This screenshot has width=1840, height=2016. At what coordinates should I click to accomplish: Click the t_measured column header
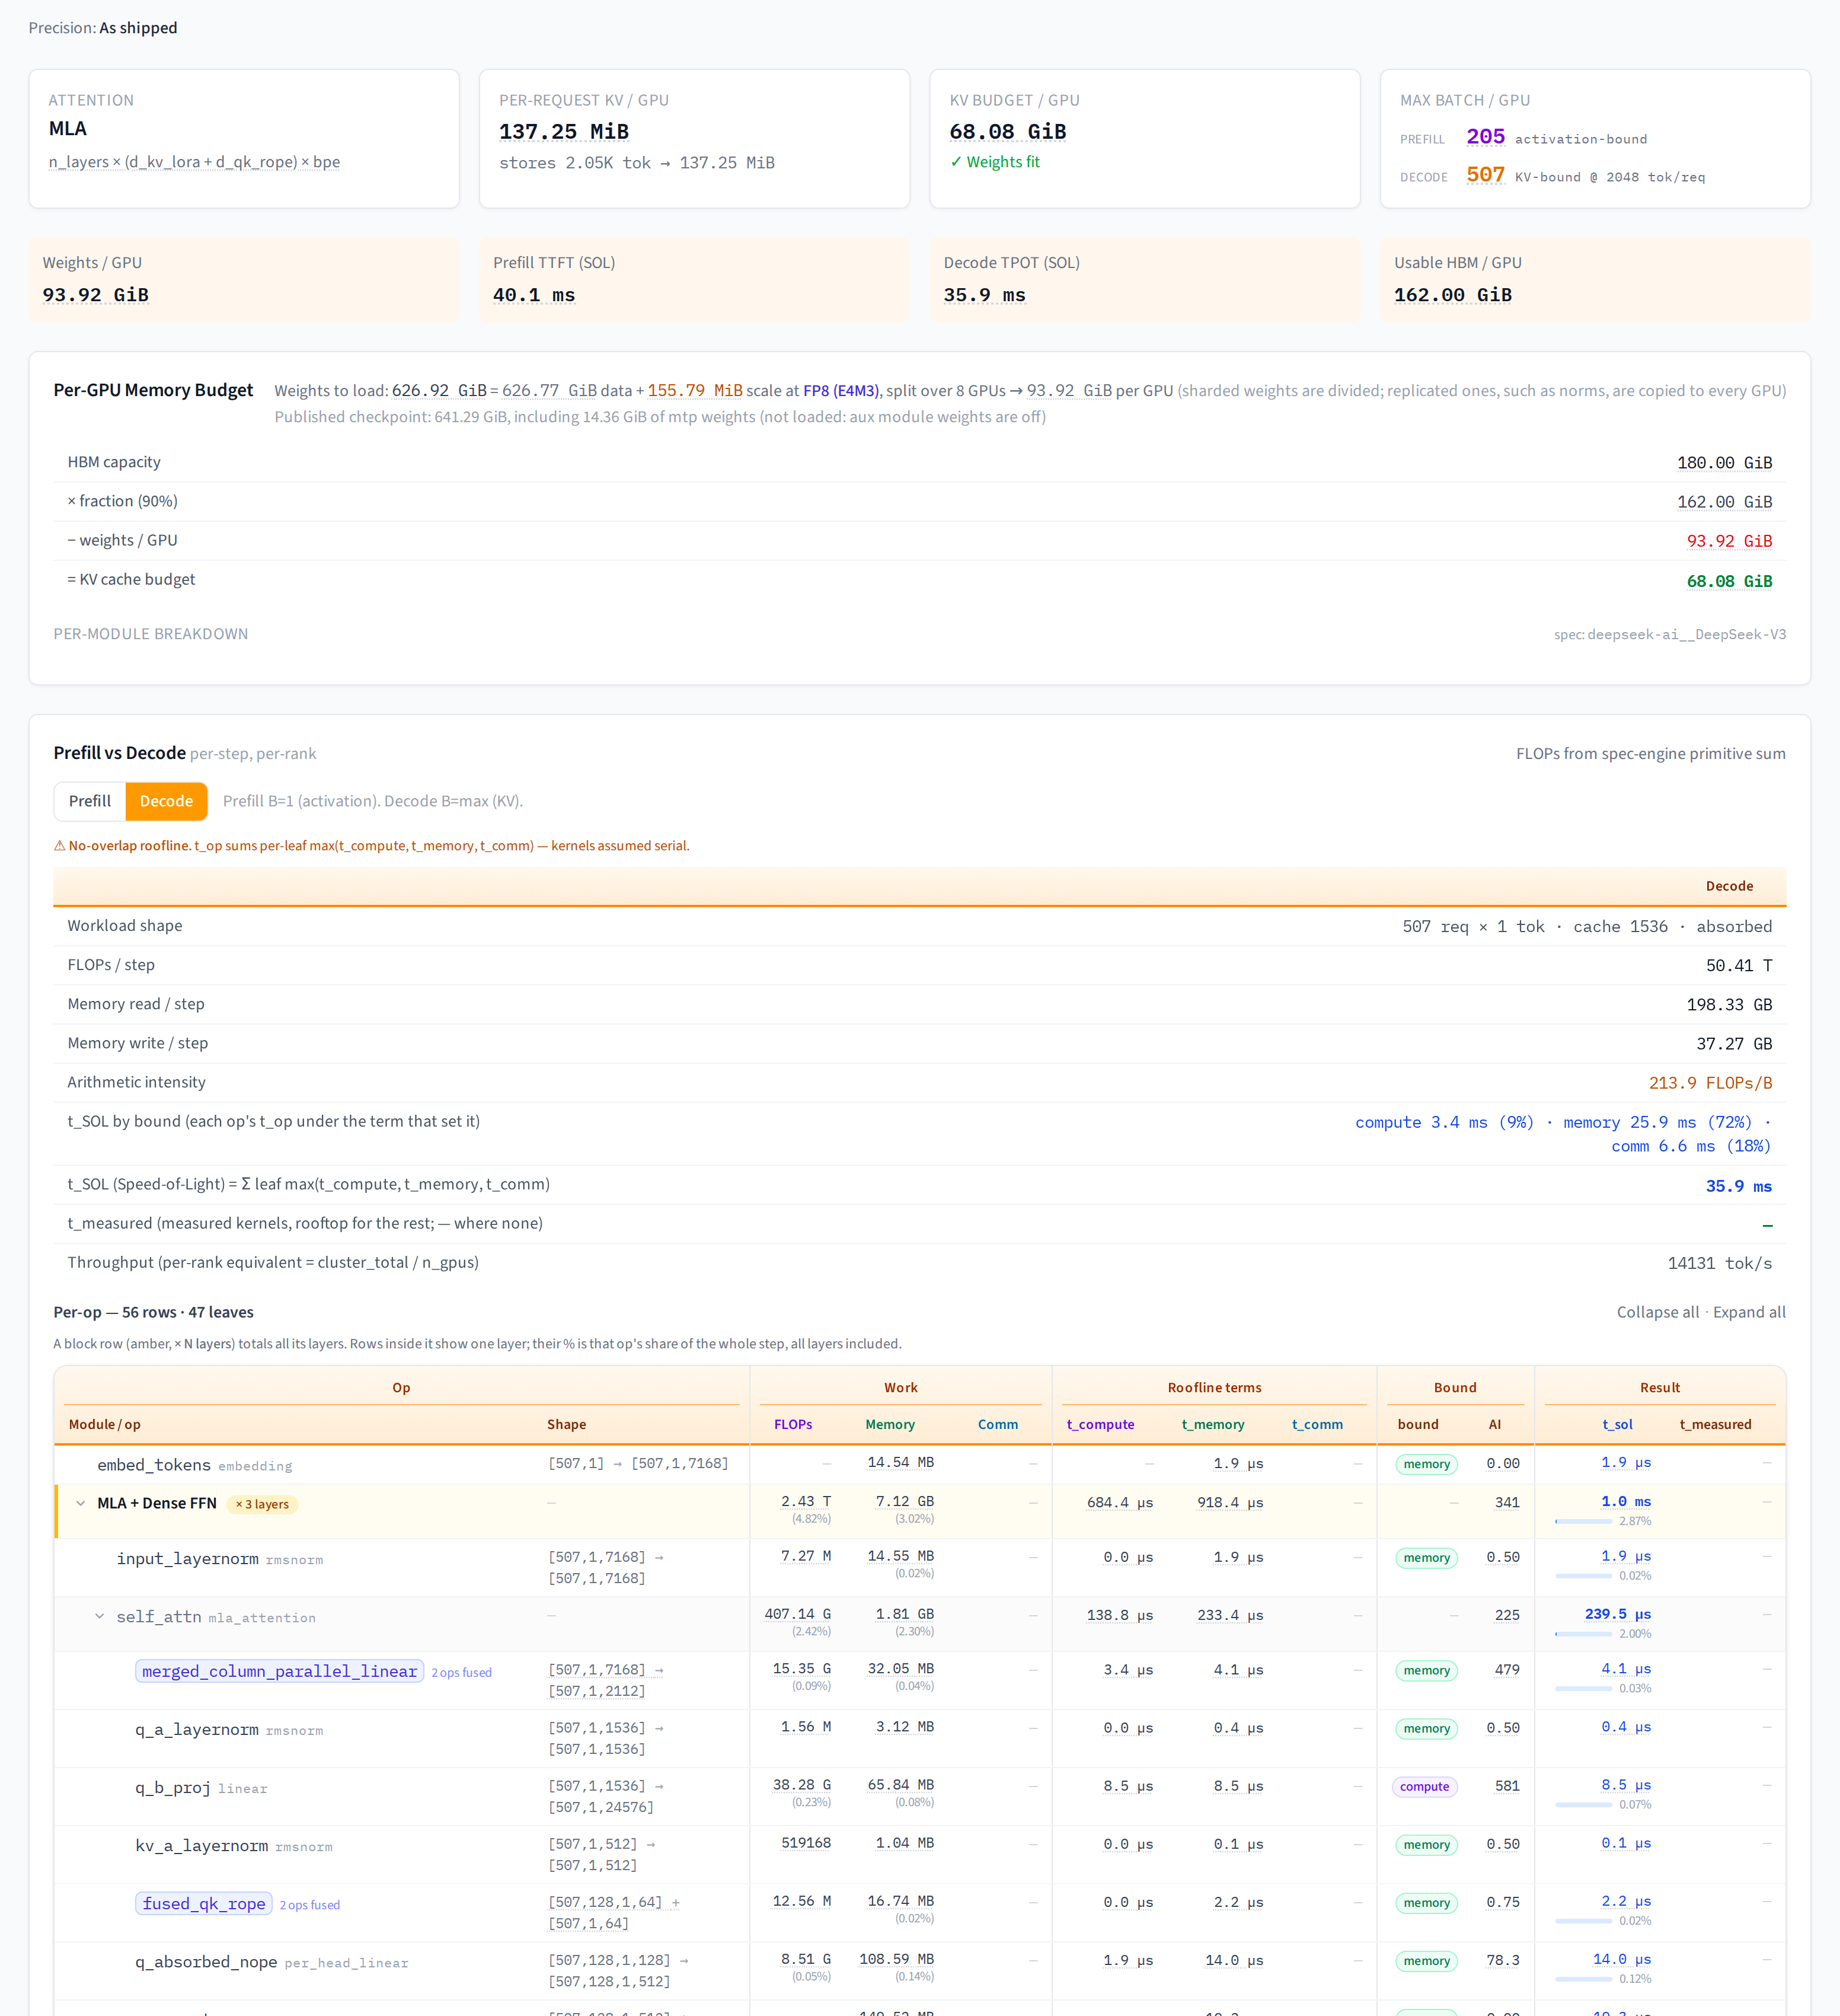coord(1715,1424)
